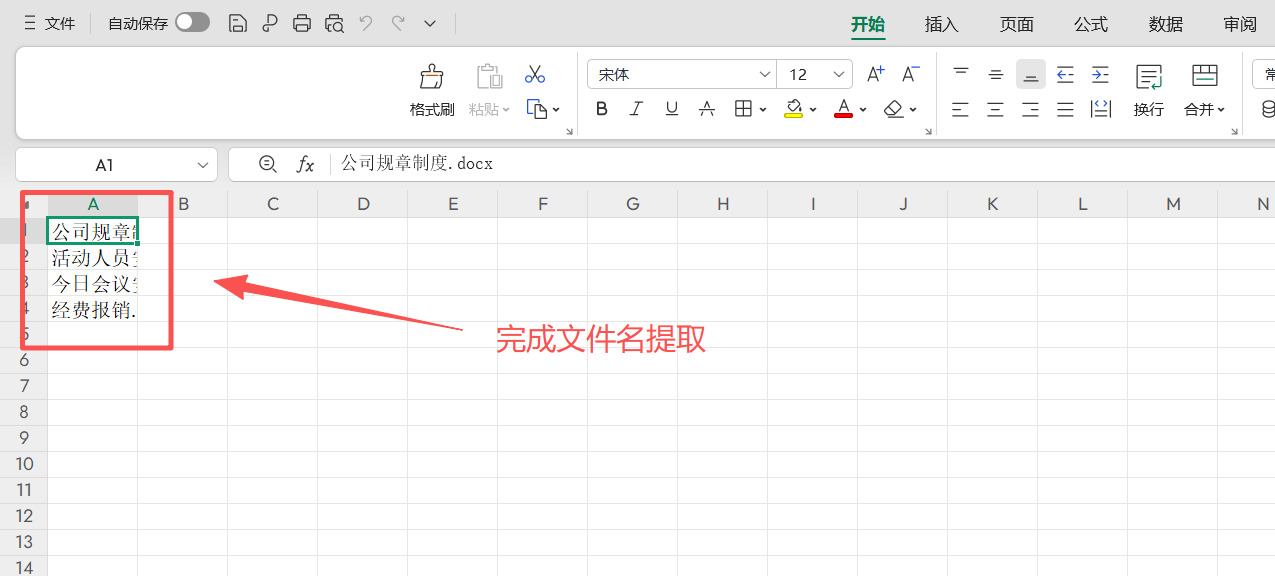Screen dimensions: 1275x576
Task: Align text left
Action: click(961, 109)
